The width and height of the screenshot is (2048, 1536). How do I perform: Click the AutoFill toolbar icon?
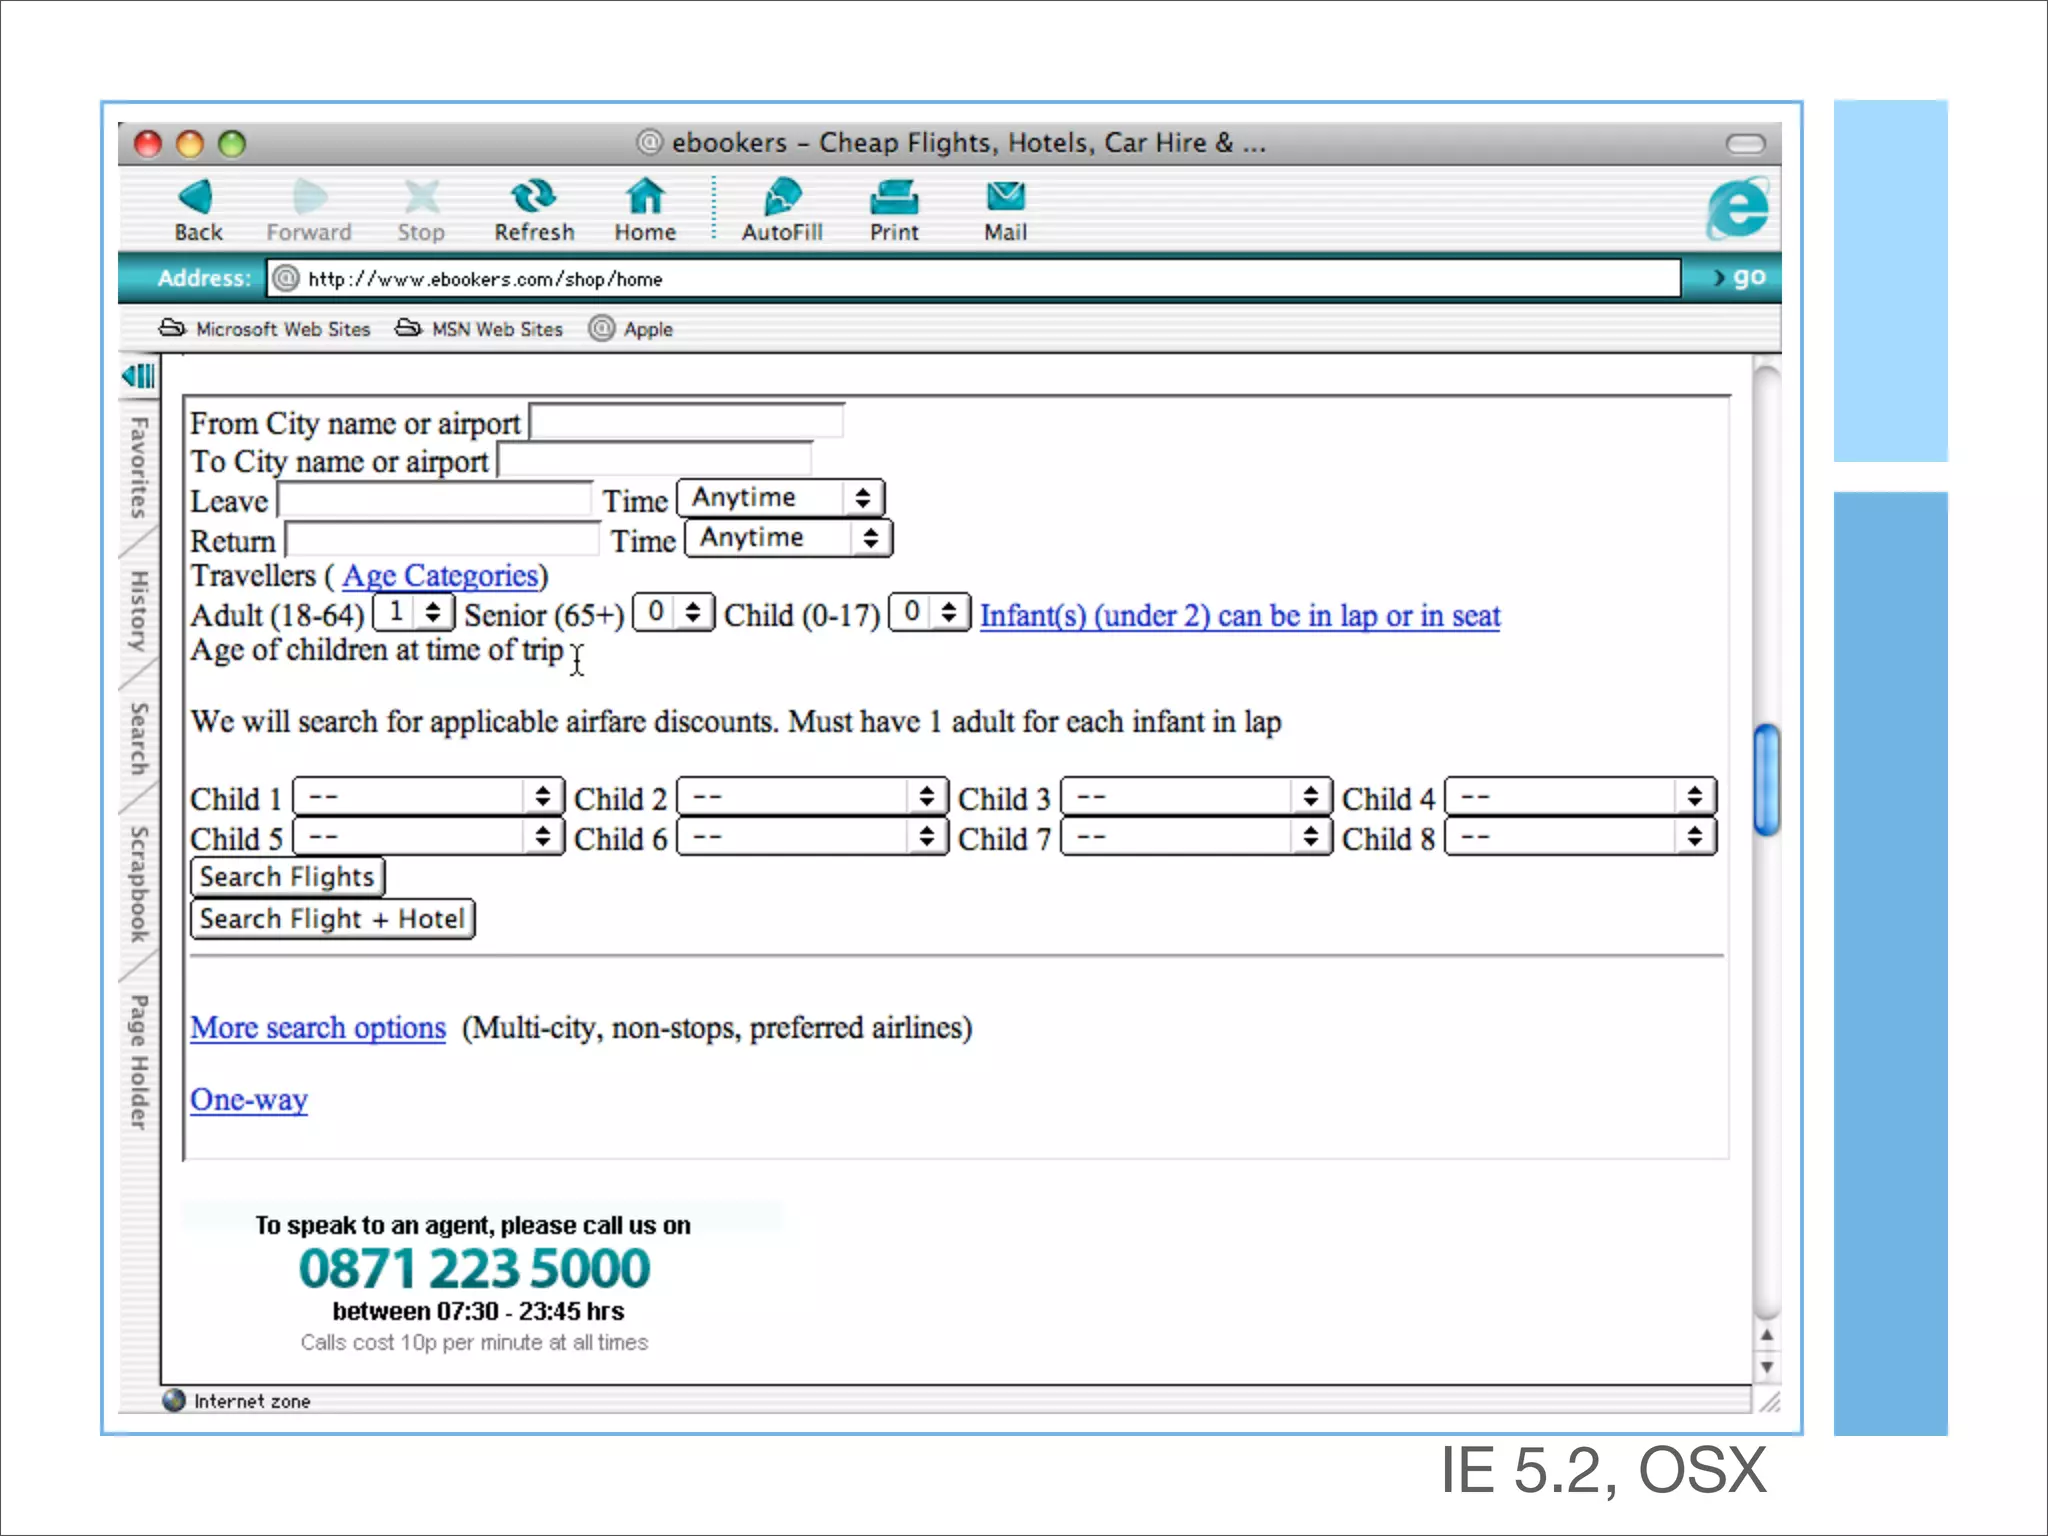point(781,198)
